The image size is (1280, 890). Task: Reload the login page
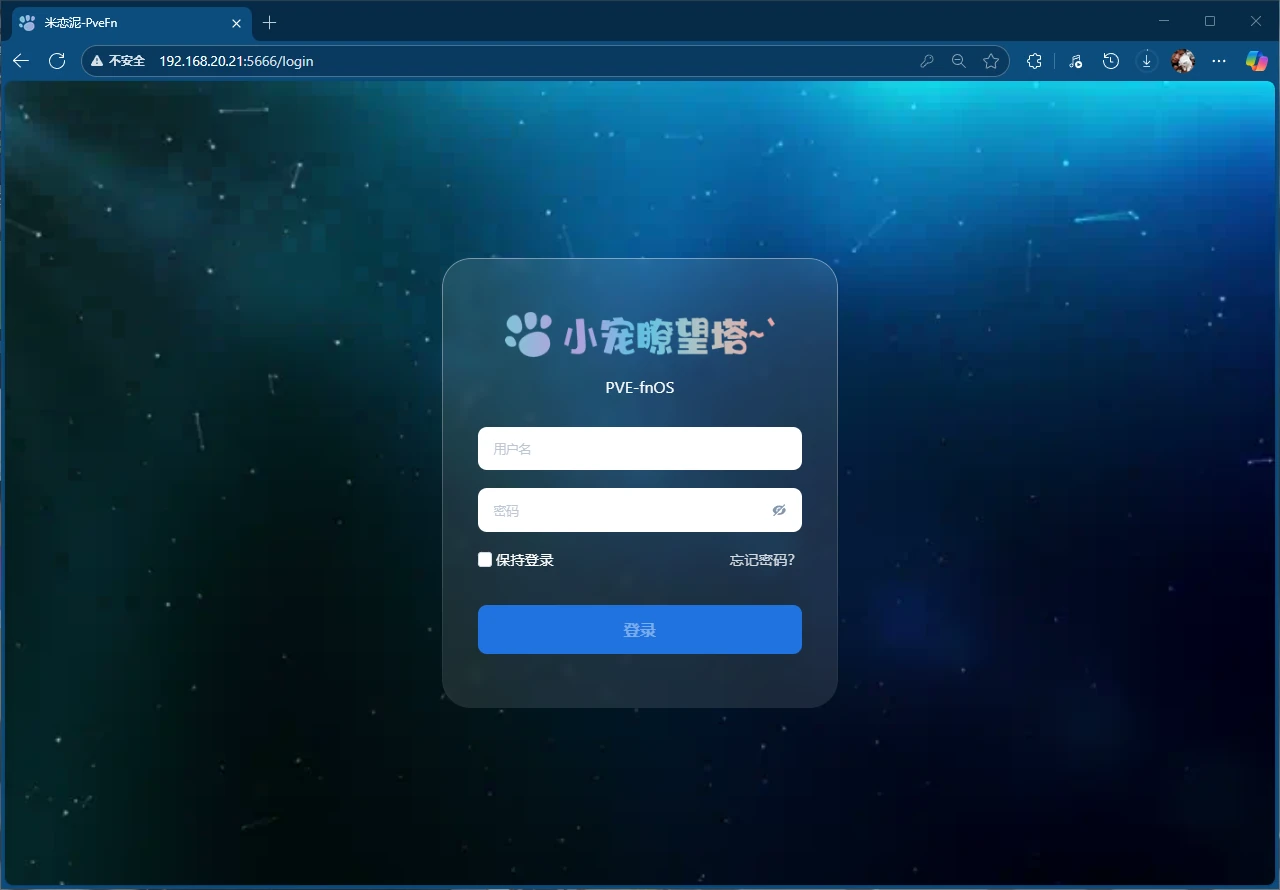tap(57, 61)
